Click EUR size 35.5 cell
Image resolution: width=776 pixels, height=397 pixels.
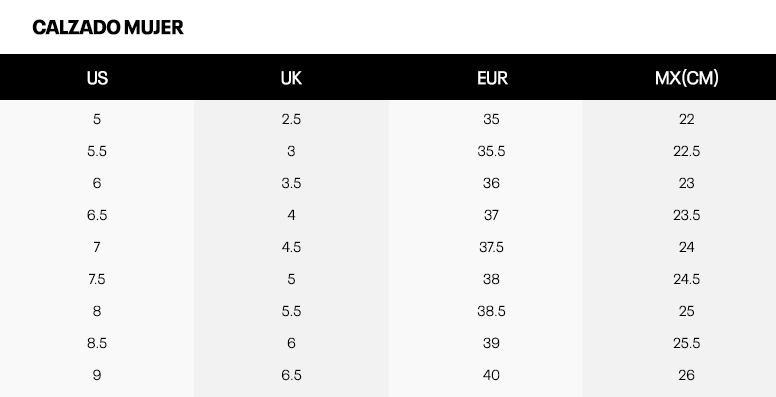click(x=491, y=151)
